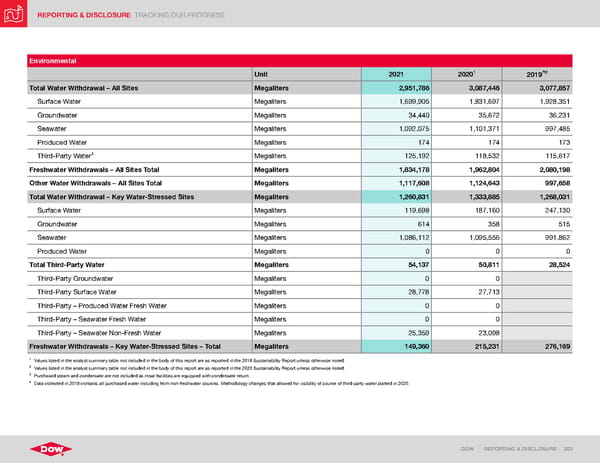Screen dimensions: 600x463
Task: Select the 215,231 value for 2020
Action: click(487, 346)
